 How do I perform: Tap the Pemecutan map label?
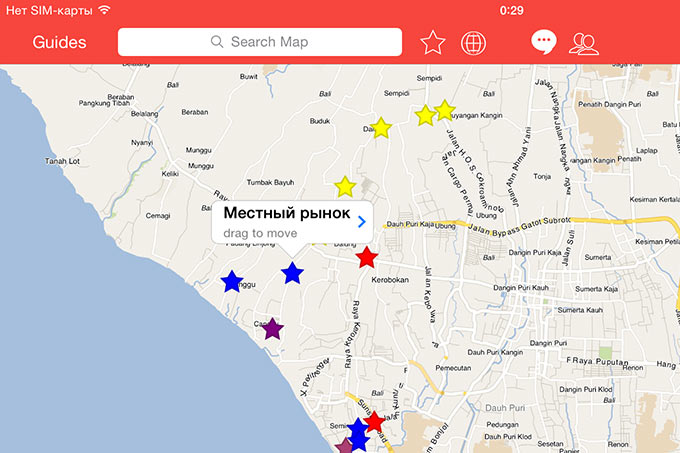click(x=453, y=368)
